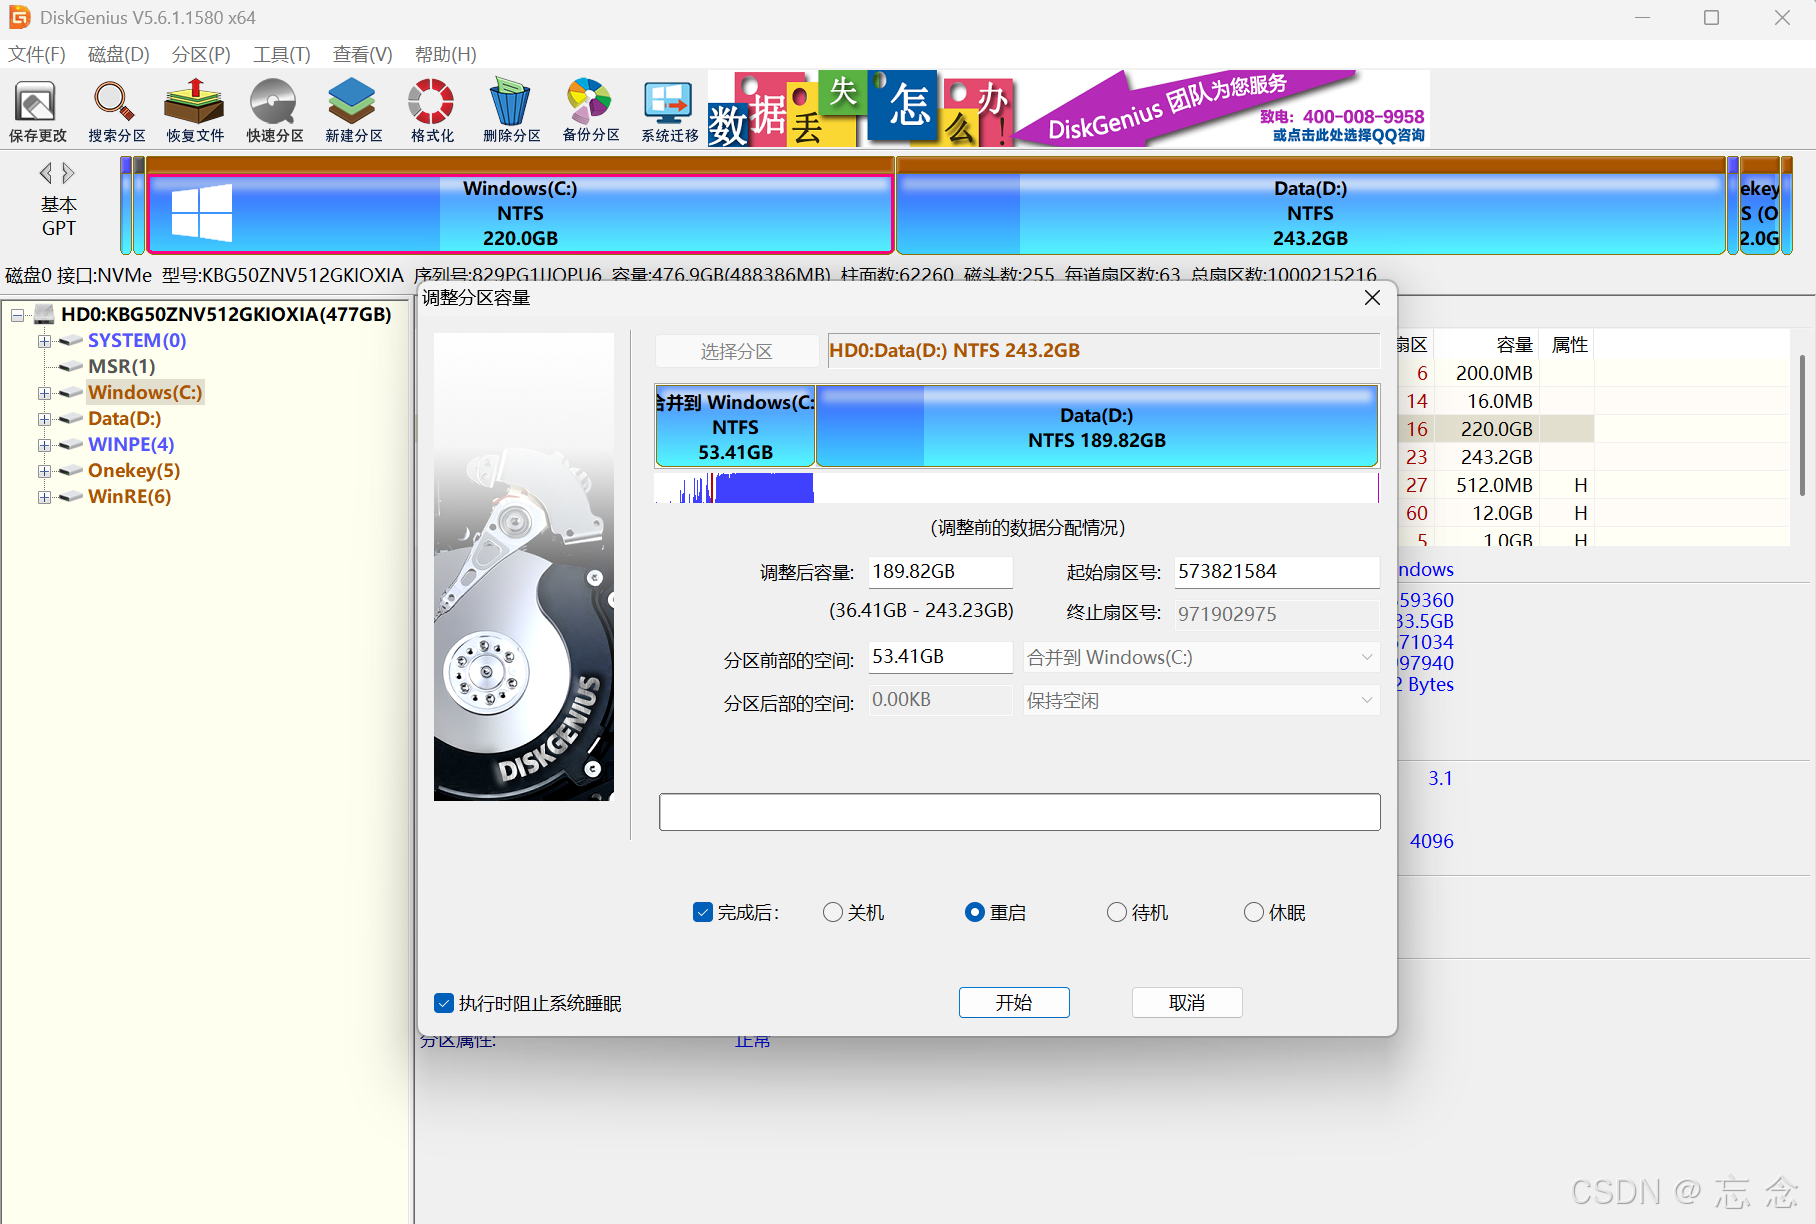Image resolution: width=1816 pixels, height=1224 pixels.
Task: Select the 待机 (standby) radio option
Action: point(1116,912)
